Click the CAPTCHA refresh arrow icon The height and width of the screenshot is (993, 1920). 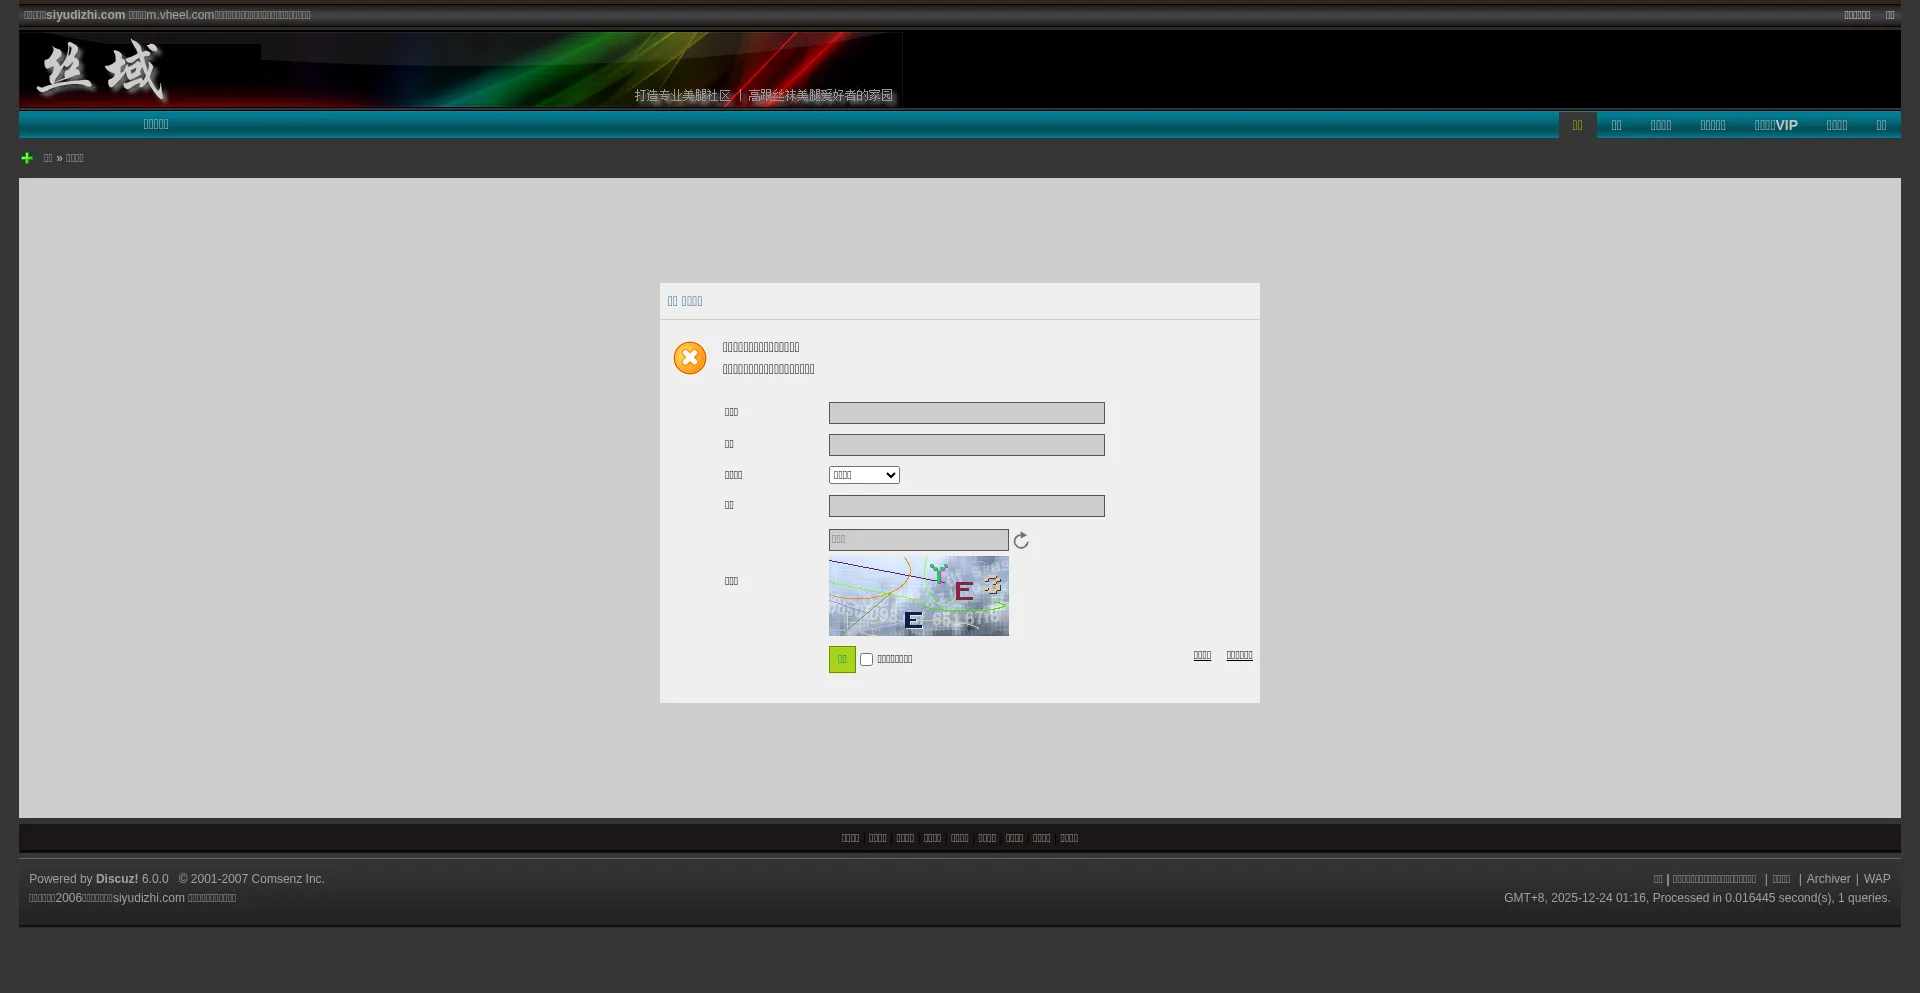[1021, 541]
